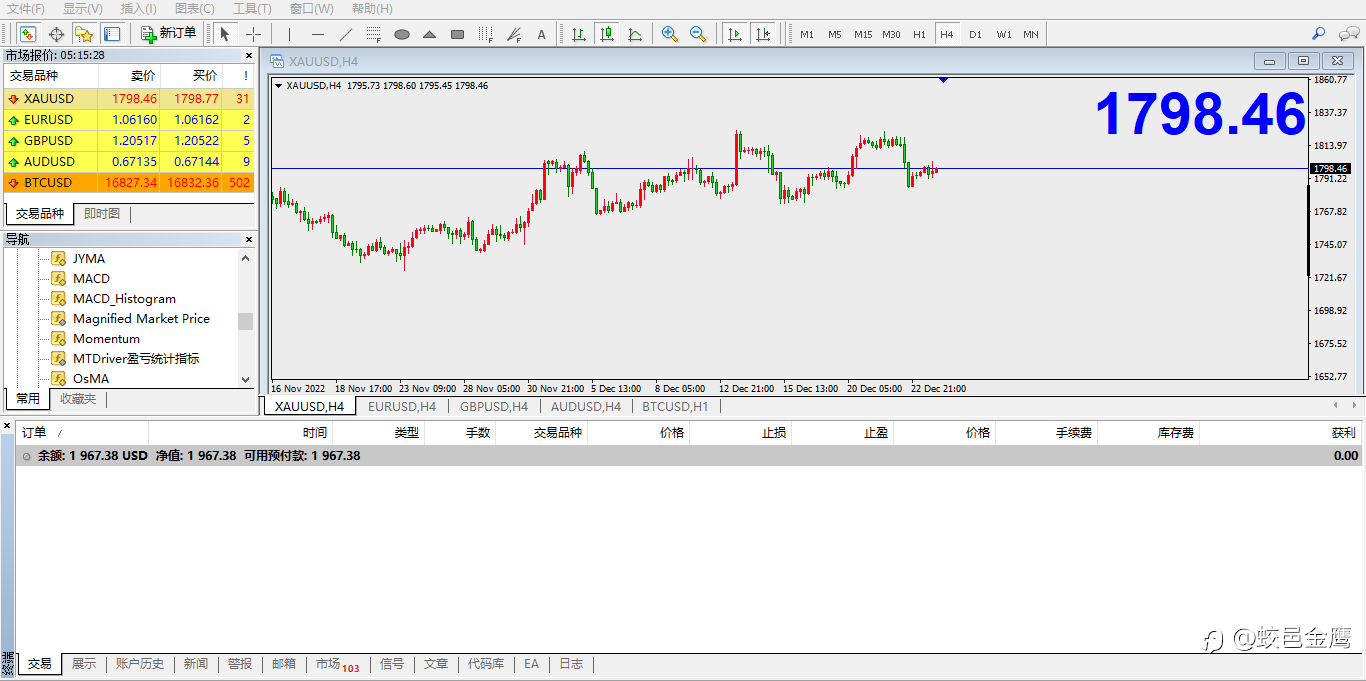
Task: Switch to the 即时图 tab
Action: coord(102,214)
